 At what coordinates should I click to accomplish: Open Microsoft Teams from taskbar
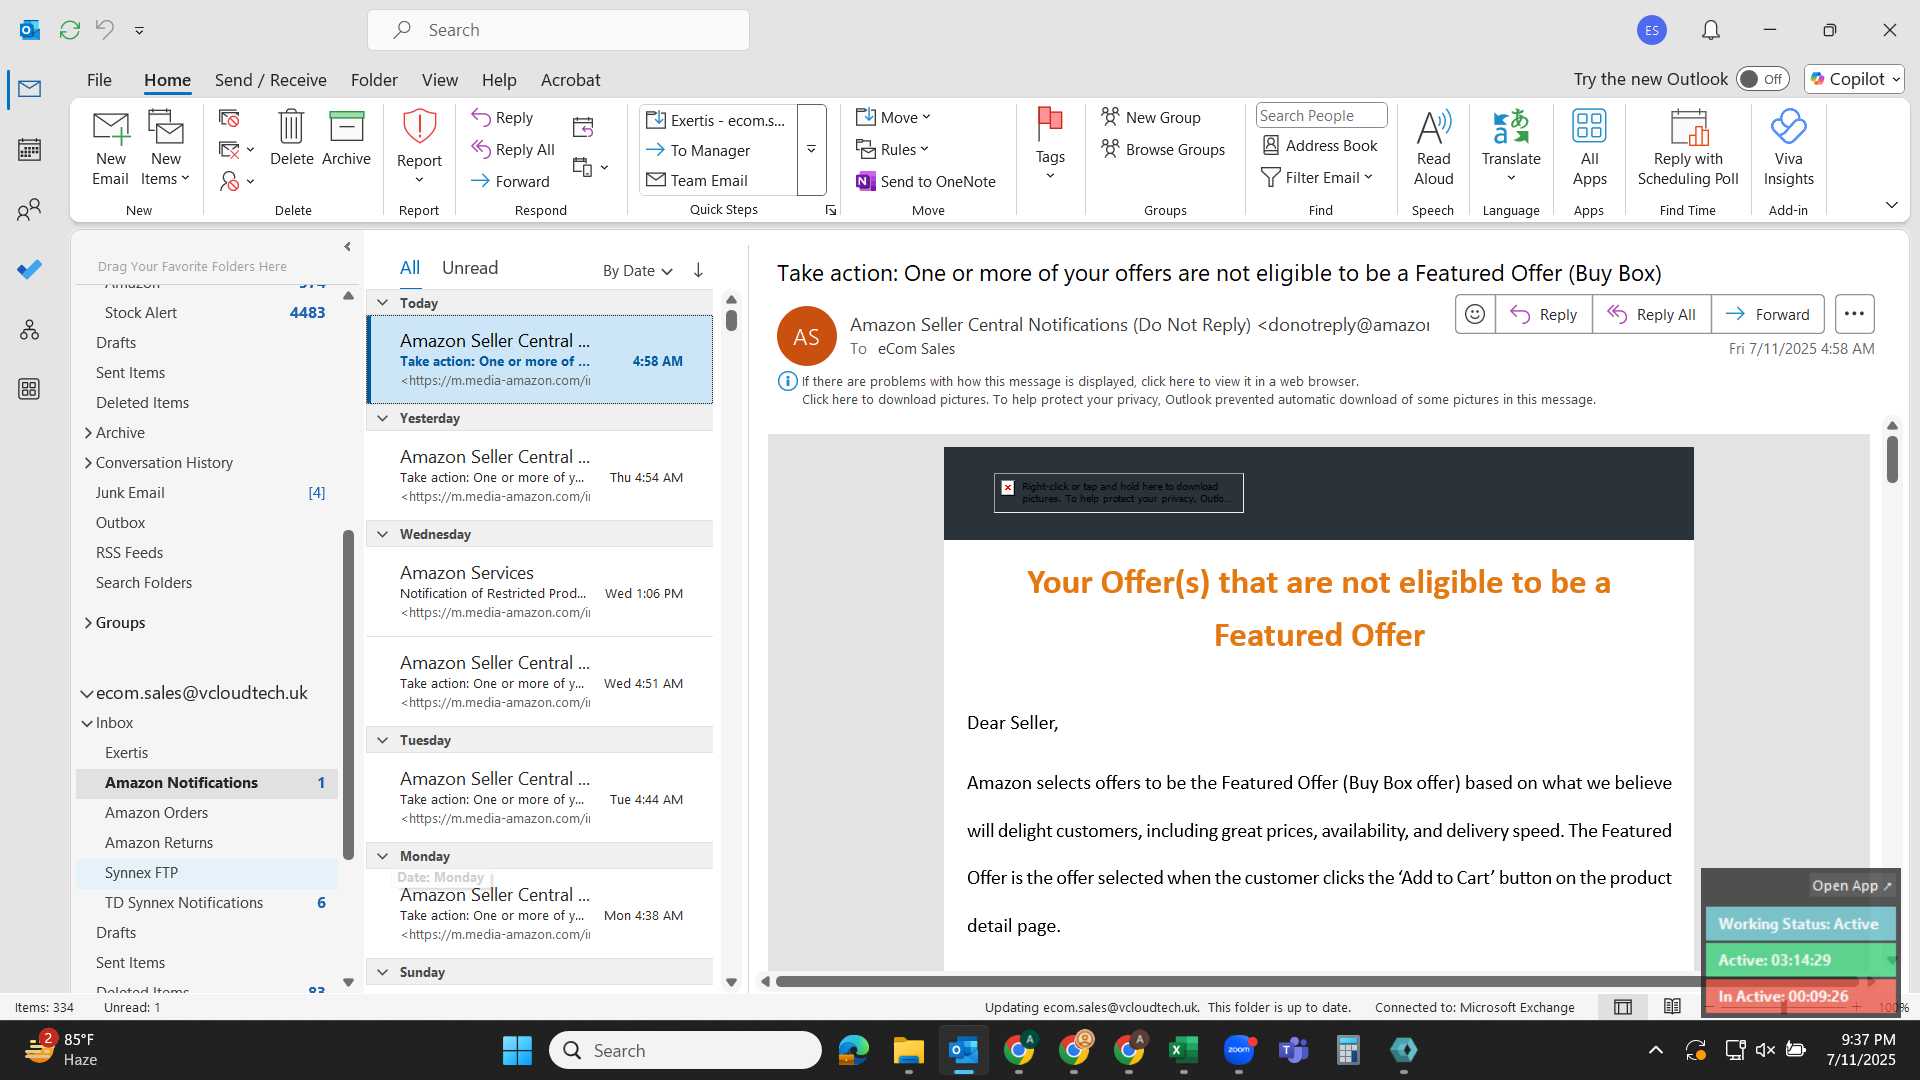pyautogui.click(x=1294, y=1050)
